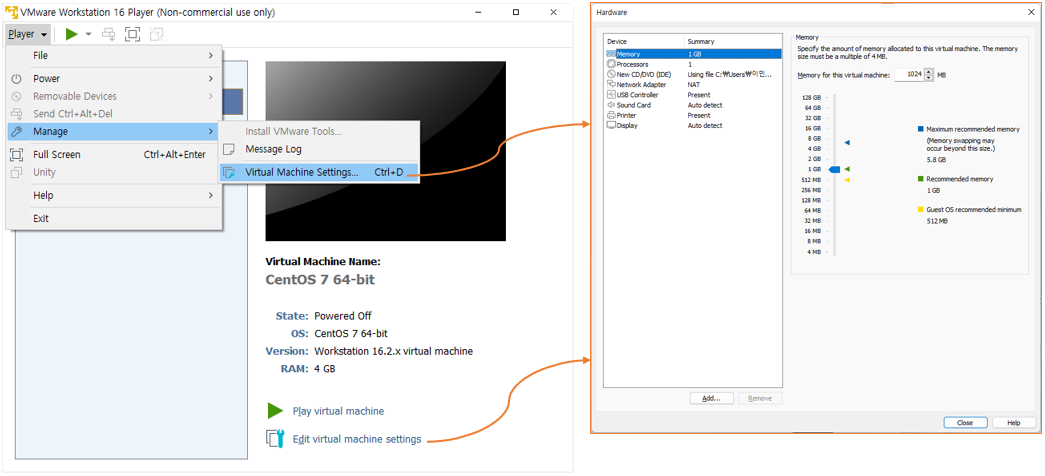Select the Memory row in device list

pyautogui.click(x=692, y=54)
